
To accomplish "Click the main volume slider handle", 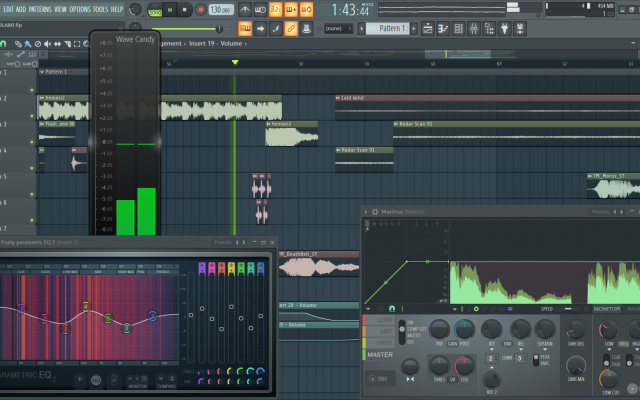I will [219, 29].
